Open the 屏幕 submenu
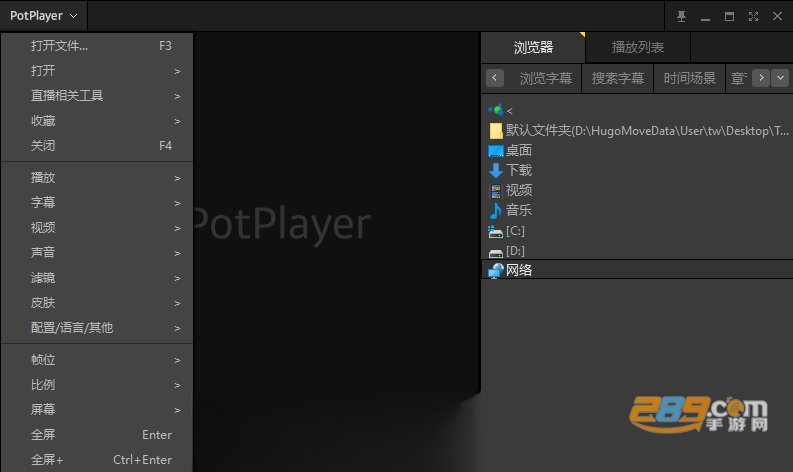 click(x=97, y=410)
